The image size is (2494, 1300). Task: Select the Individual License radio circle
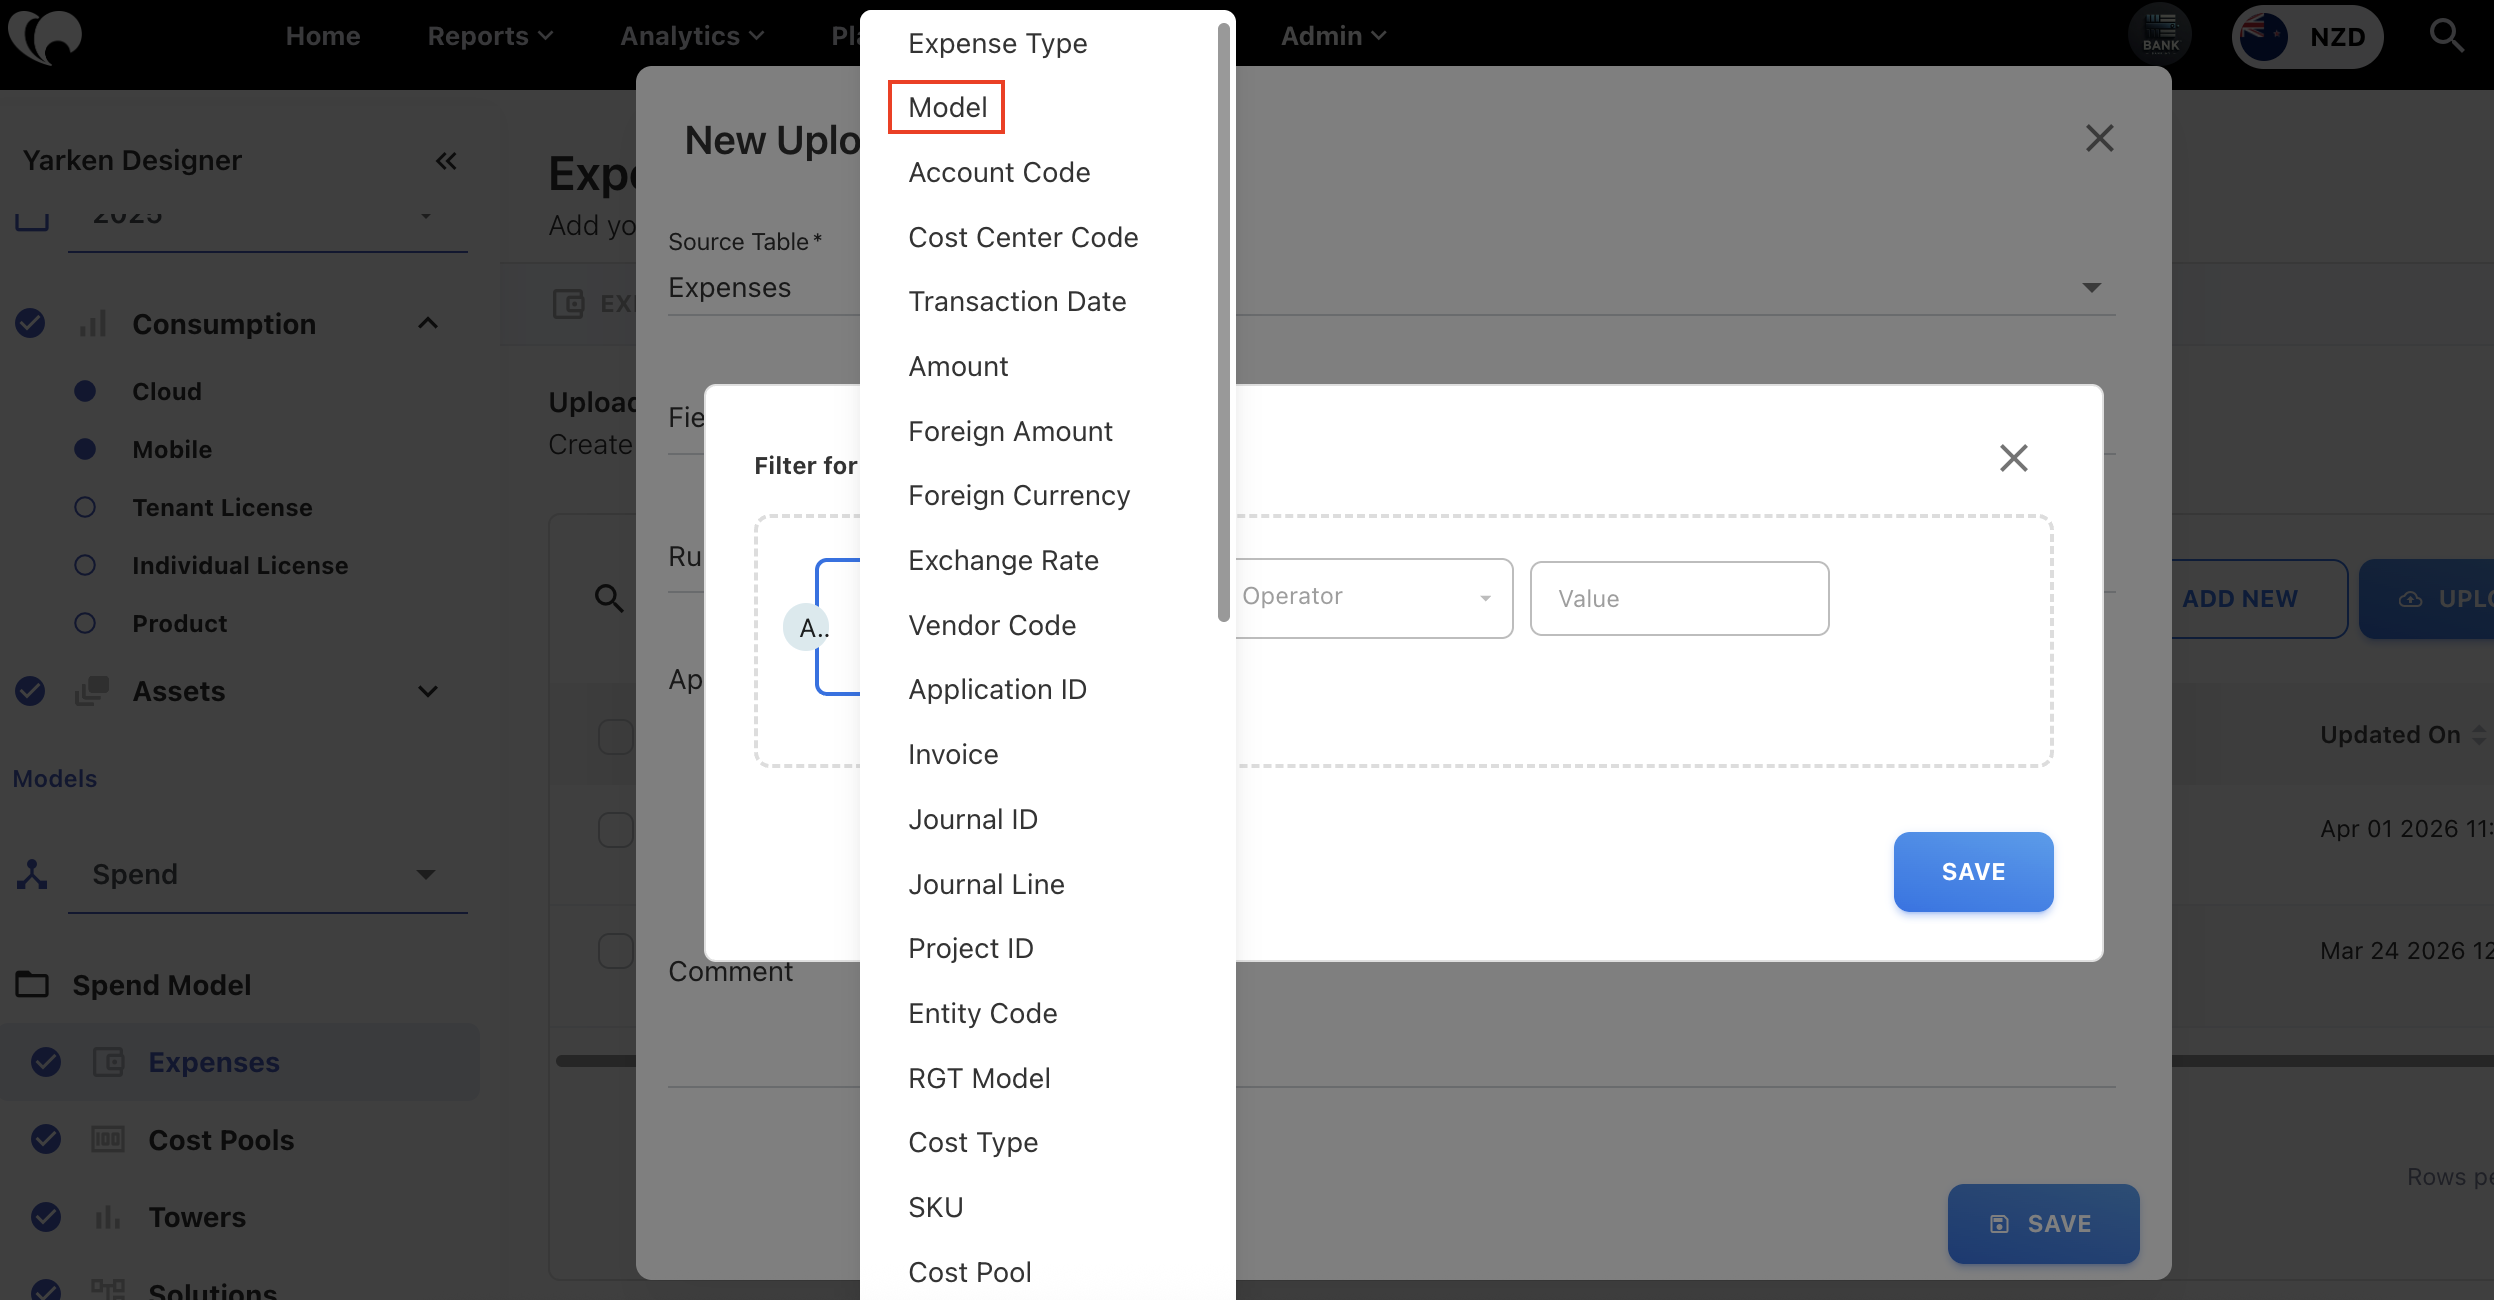click(85, 565)
